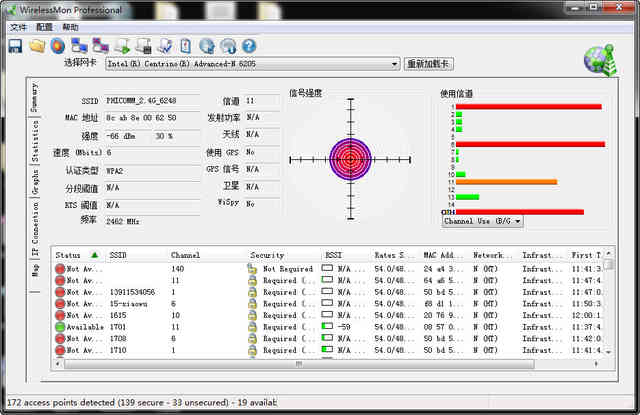Screen dimensions: 640x415
Task: Click the lock icon in the 15-xiaowu row
Action: pos(253,304)
